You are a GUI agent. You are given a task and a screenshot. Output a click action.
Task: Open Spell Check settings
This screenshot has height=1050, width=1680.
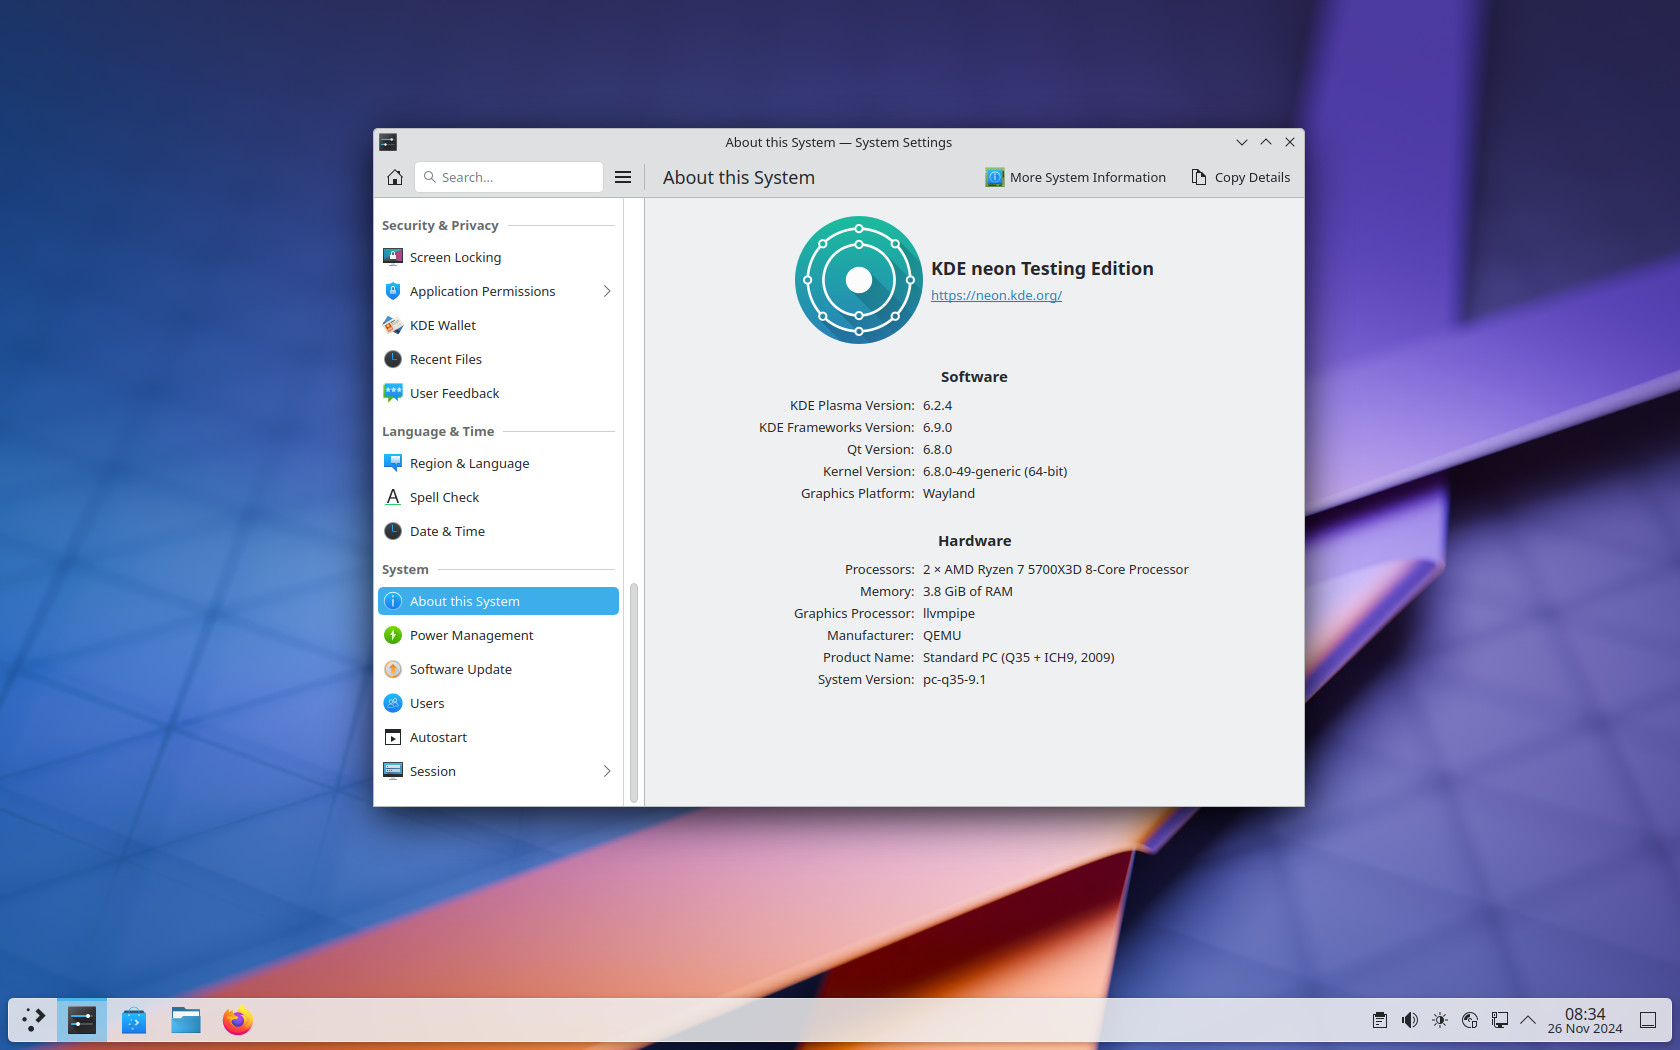tap(498, 497)
